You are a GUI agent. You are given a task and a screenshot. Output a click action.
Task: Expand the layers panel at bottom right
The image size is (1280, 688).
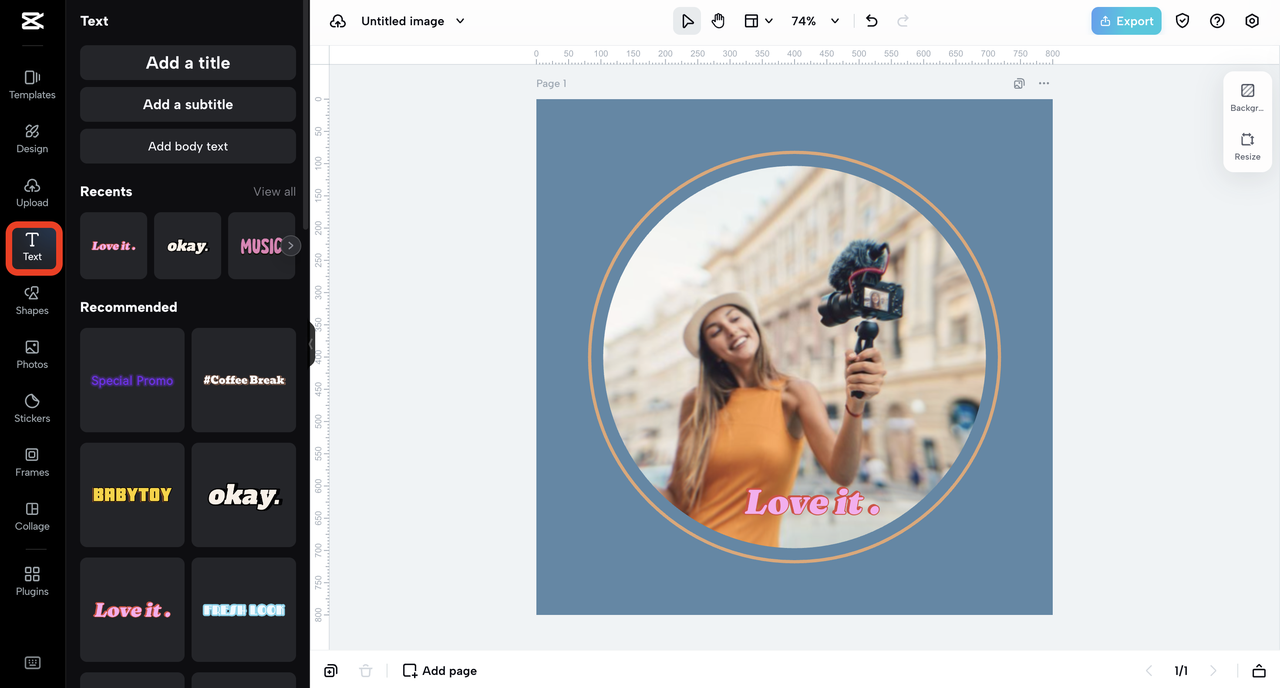click(1259, 671)
